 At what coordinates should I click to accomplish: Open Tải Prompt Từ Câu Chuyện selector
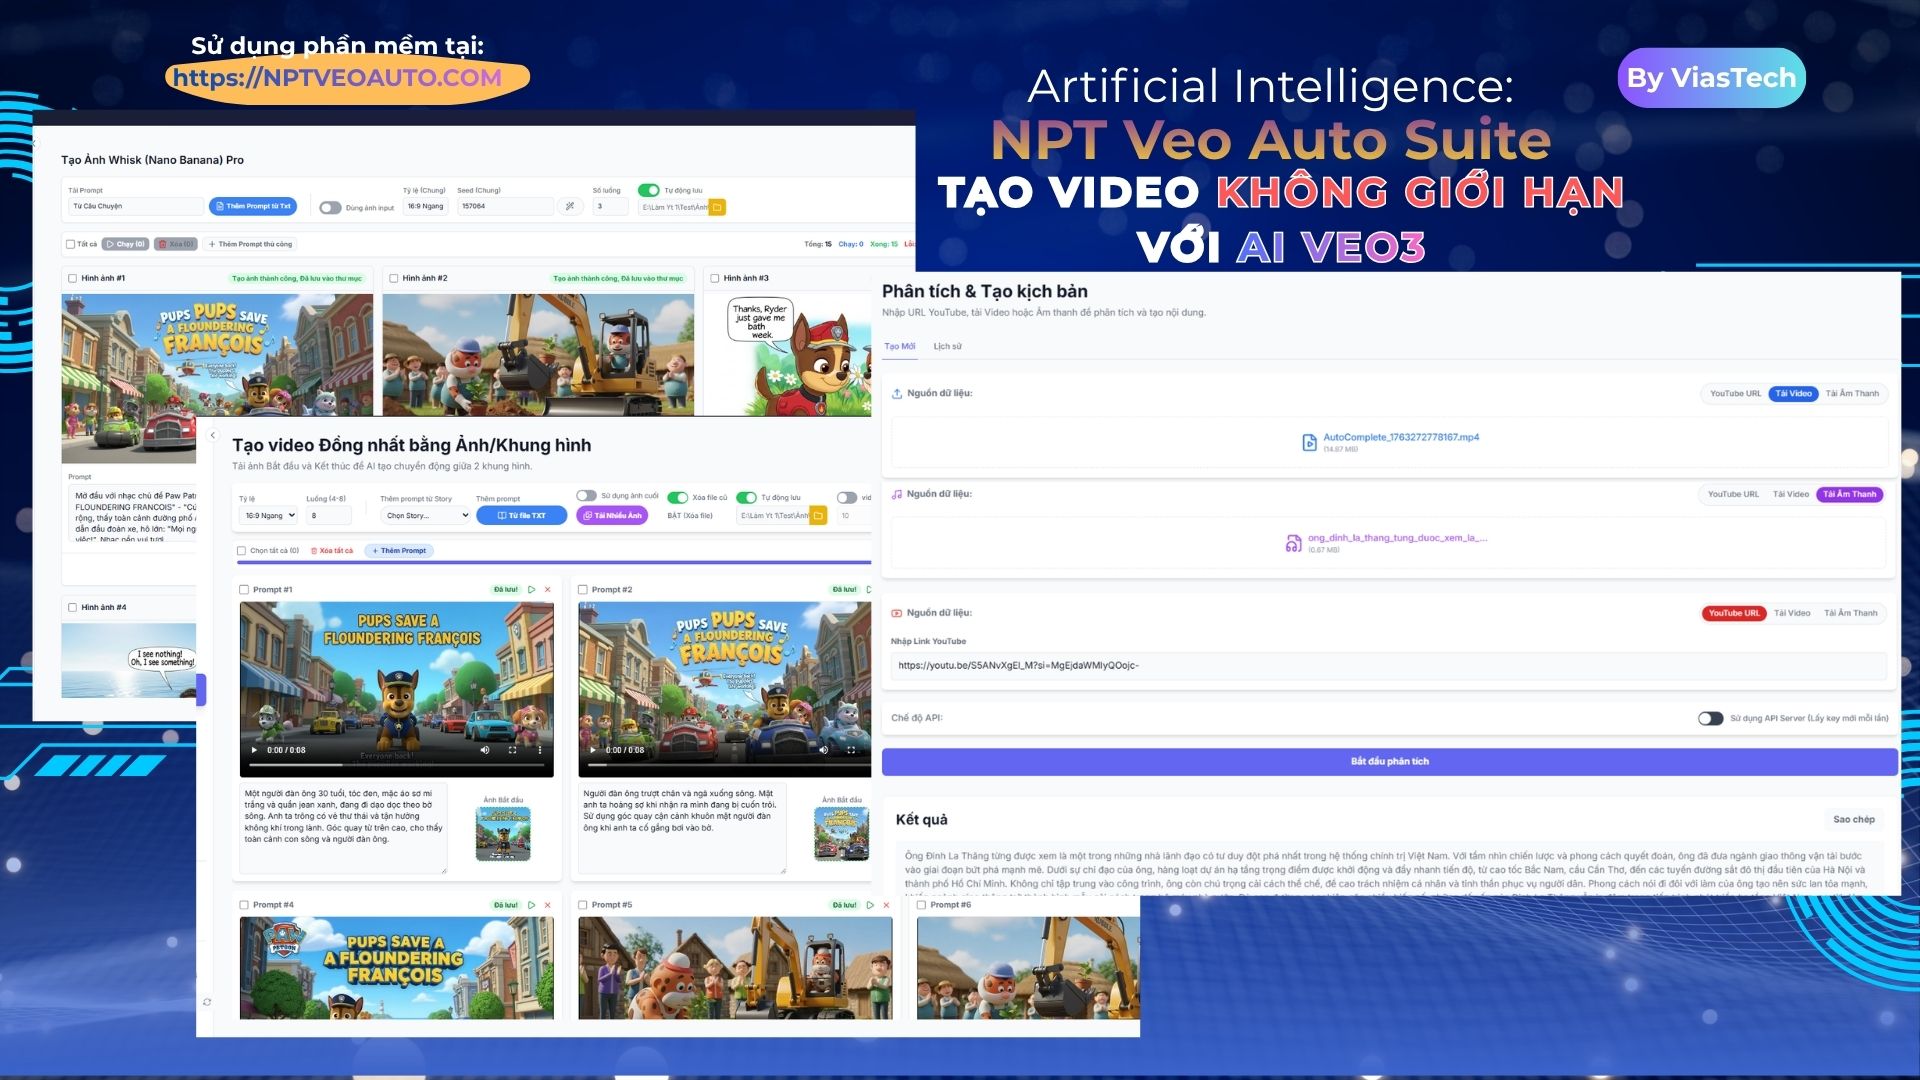(135, 207)
